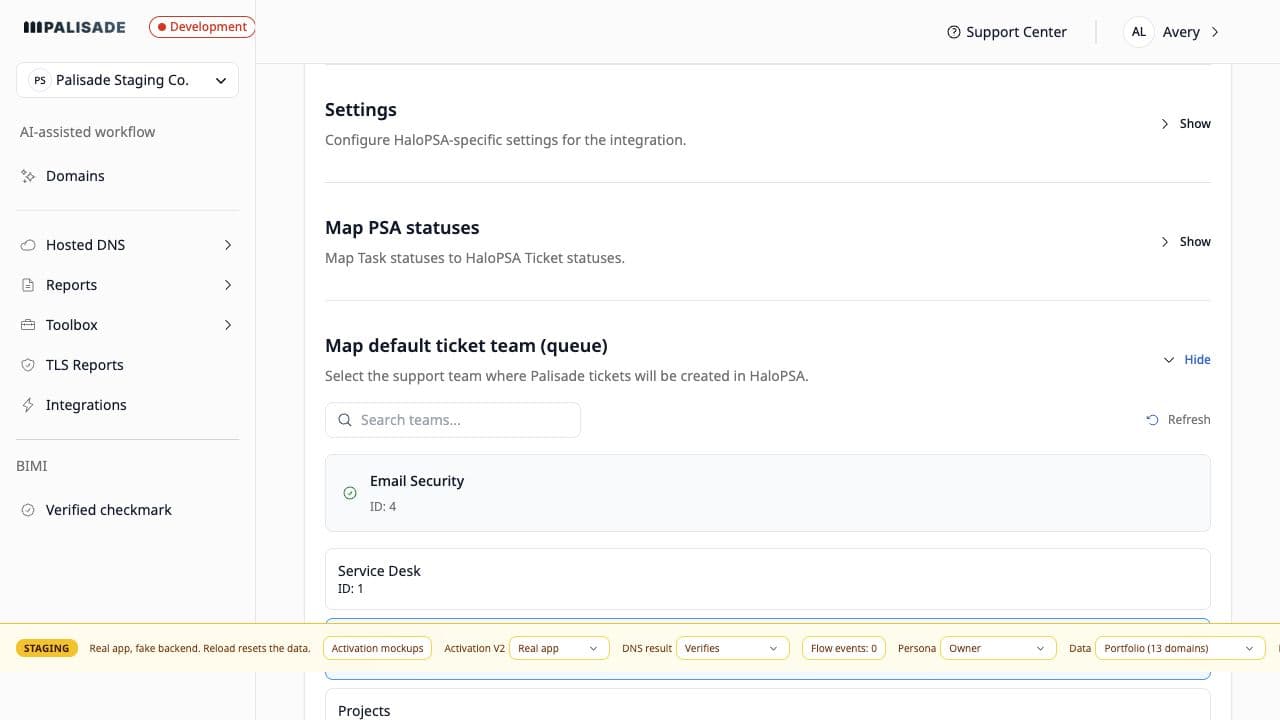
Task: Show the Map PSA statuses section
Action: point(1186,242)
